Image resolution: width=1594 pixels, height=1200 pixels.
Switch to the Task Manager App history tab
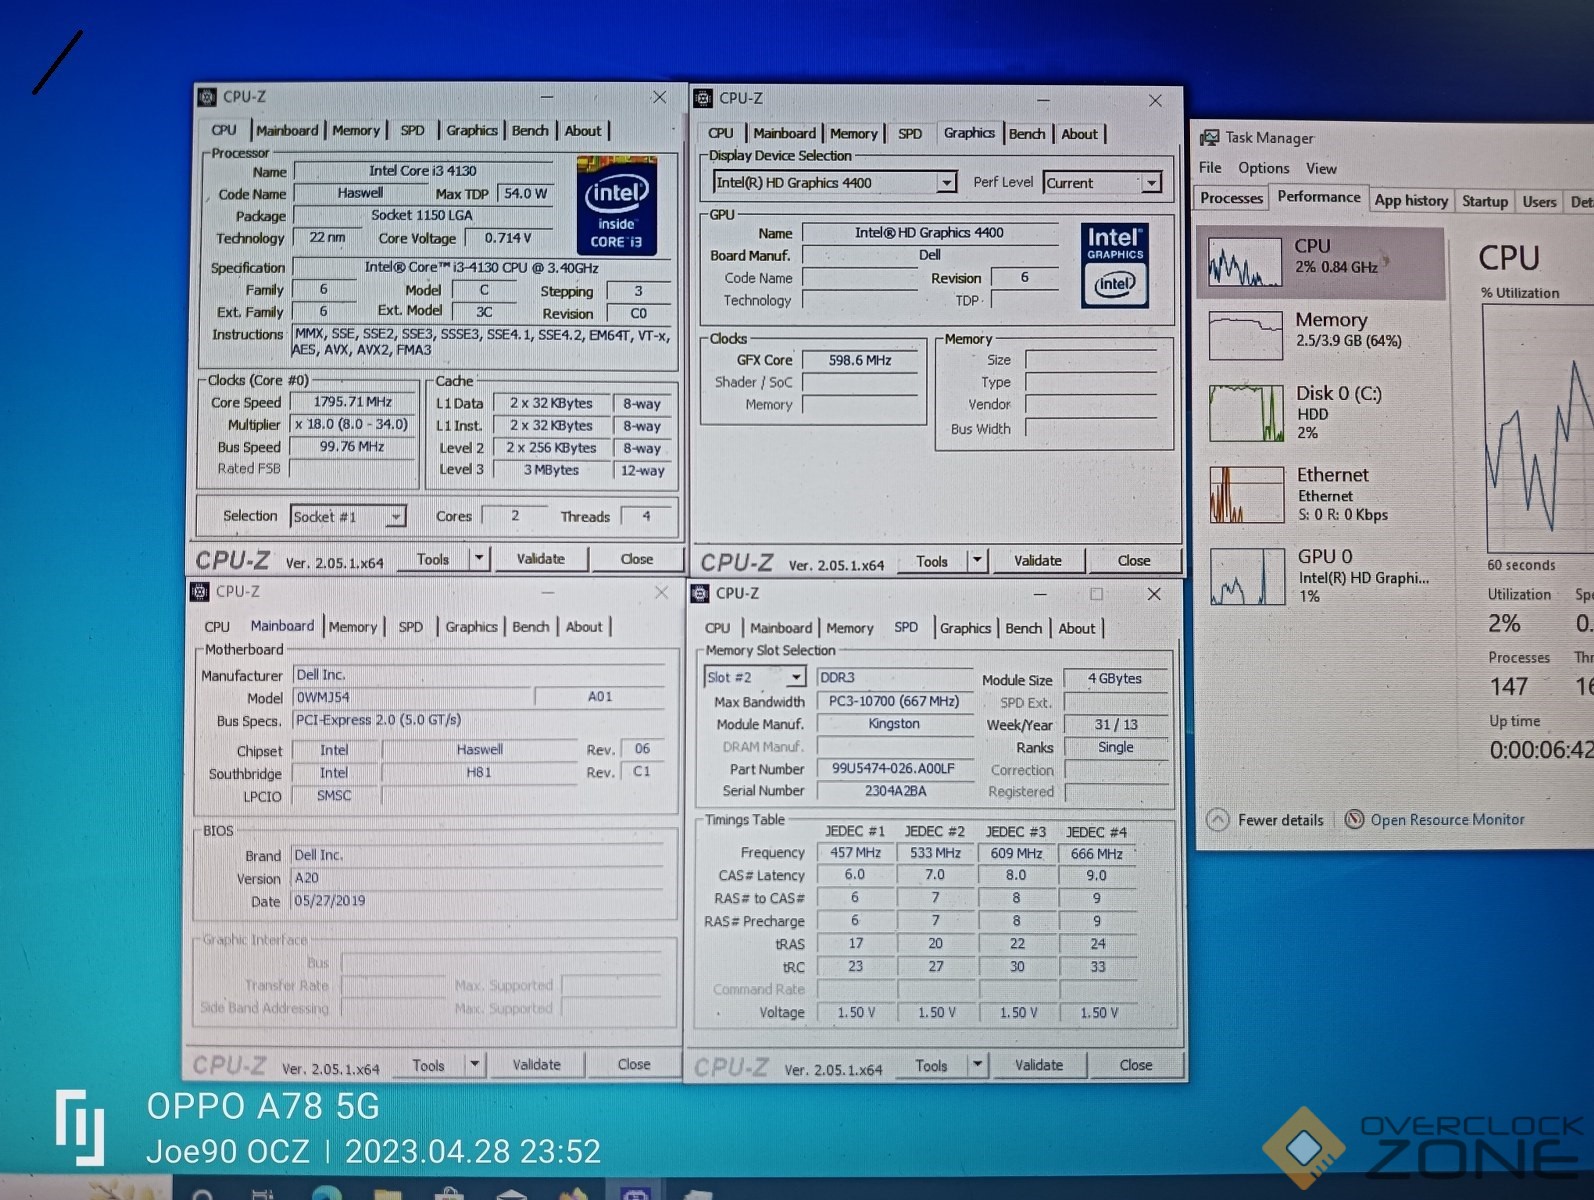pyautogui.click(x=1411, y=200)
